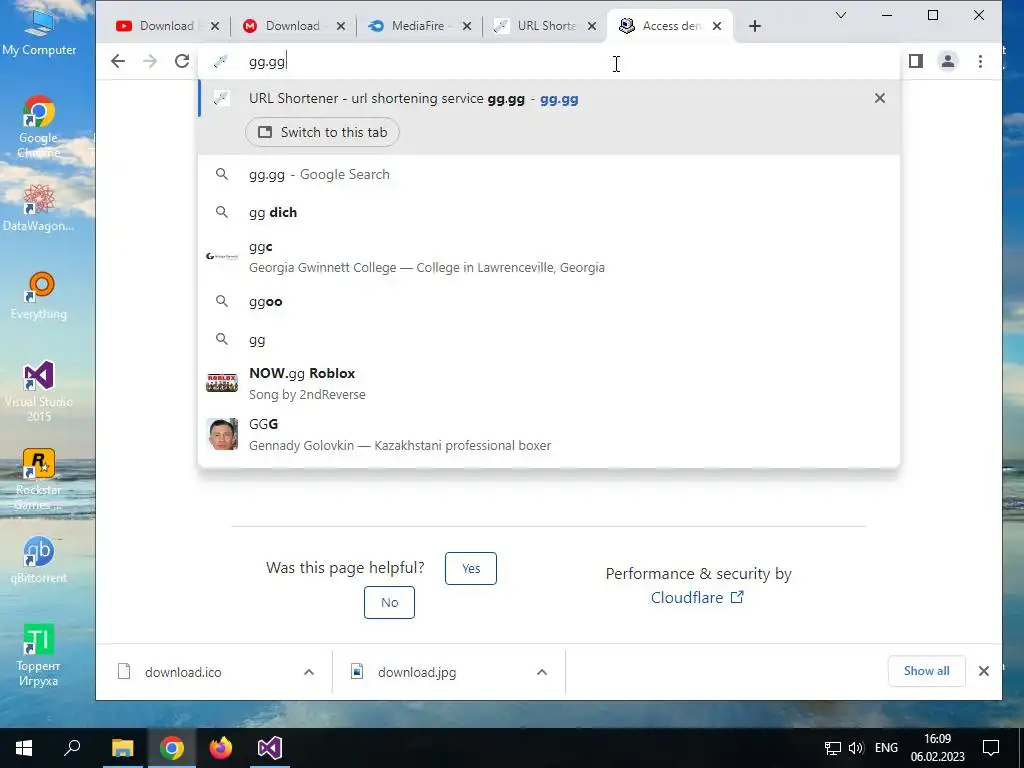Screen dimensions: 1024x768
Task: Click address bar containing gg.gg
Action: pos(549,61)
